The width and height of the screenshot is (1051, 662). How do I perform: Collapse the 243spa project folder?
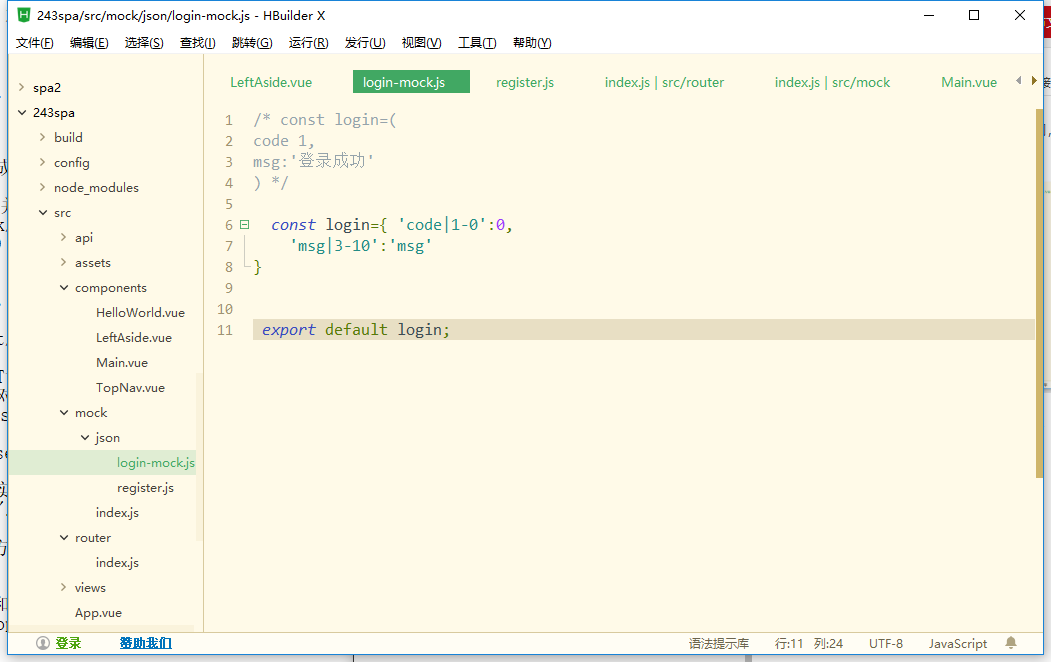[21, 113]
